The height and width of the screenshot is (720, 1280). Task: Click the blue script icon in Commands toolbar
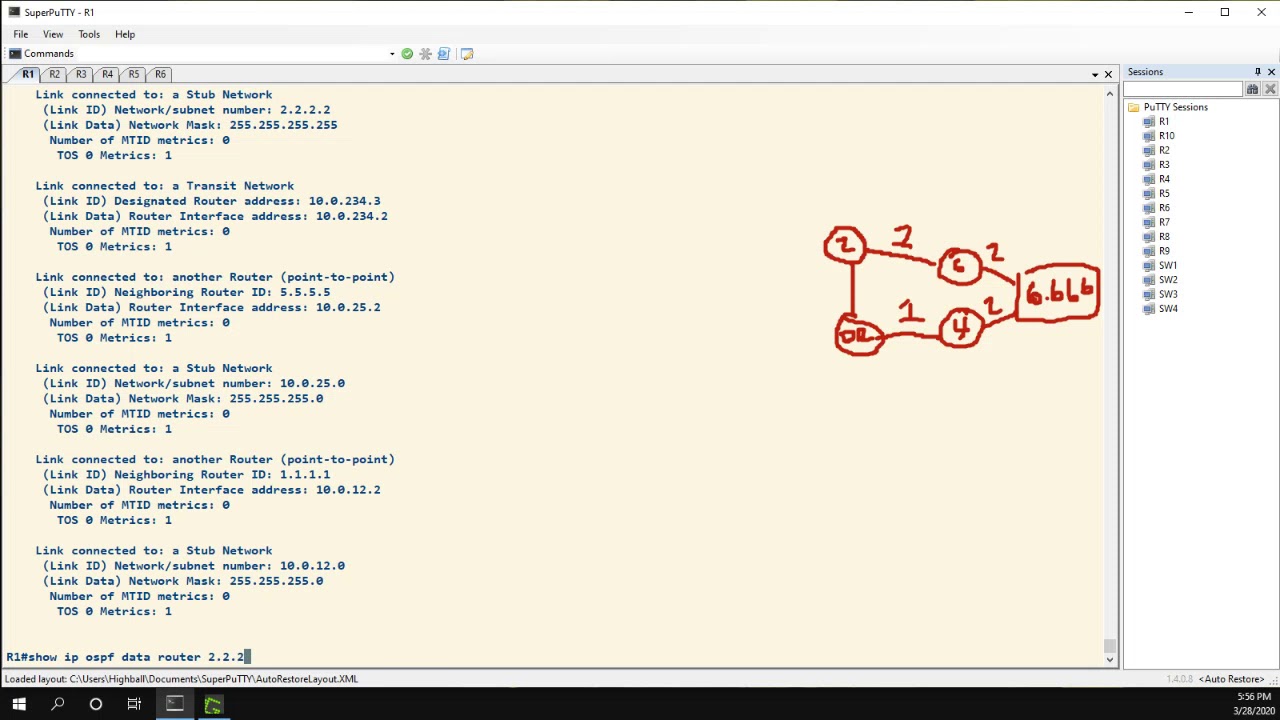pyautogui.click(x=444, y=54)
